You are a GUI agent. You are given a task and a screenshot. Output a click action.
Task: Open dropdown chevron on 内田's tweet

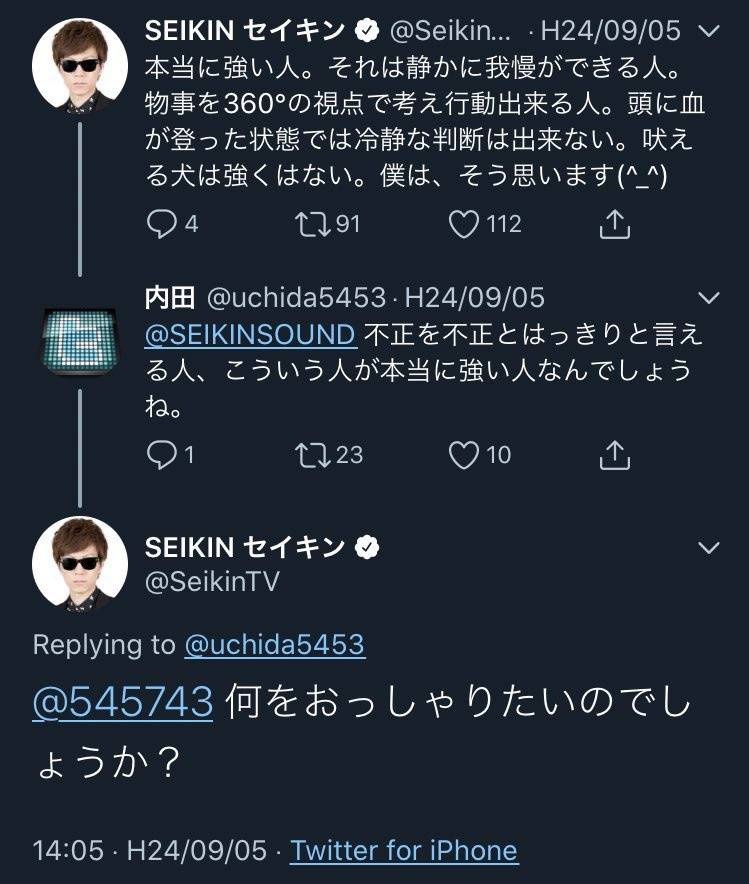point(708,298)
